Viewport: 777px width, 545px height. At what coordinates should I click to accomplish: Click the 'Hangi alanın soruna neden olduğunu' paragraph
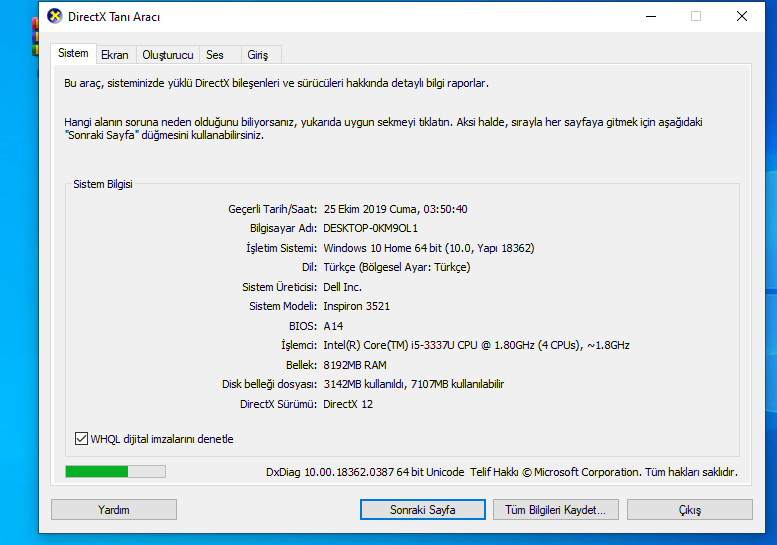click(383, 128)
